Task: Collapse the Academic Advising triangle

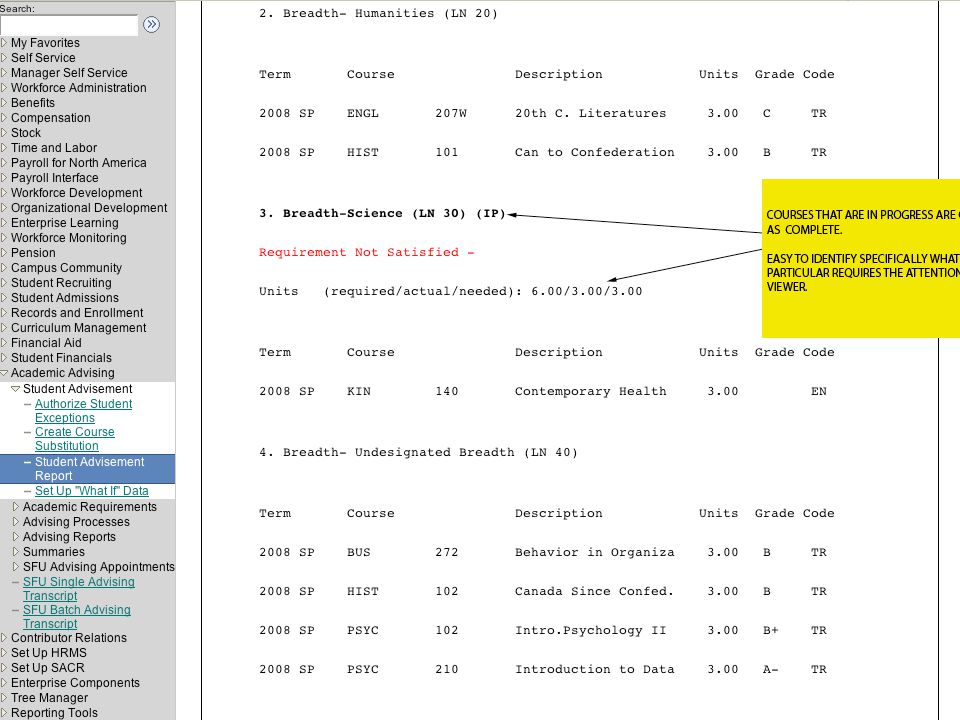Action: tap(4, 373)
